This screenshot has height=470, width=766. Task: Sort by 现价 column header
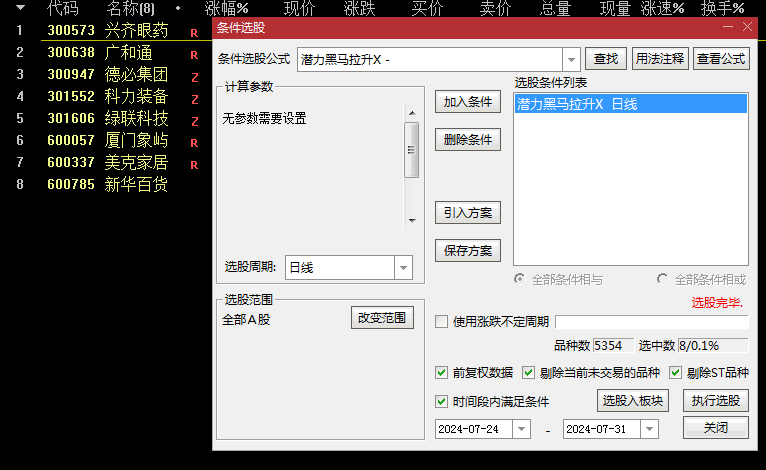[299, 8]
